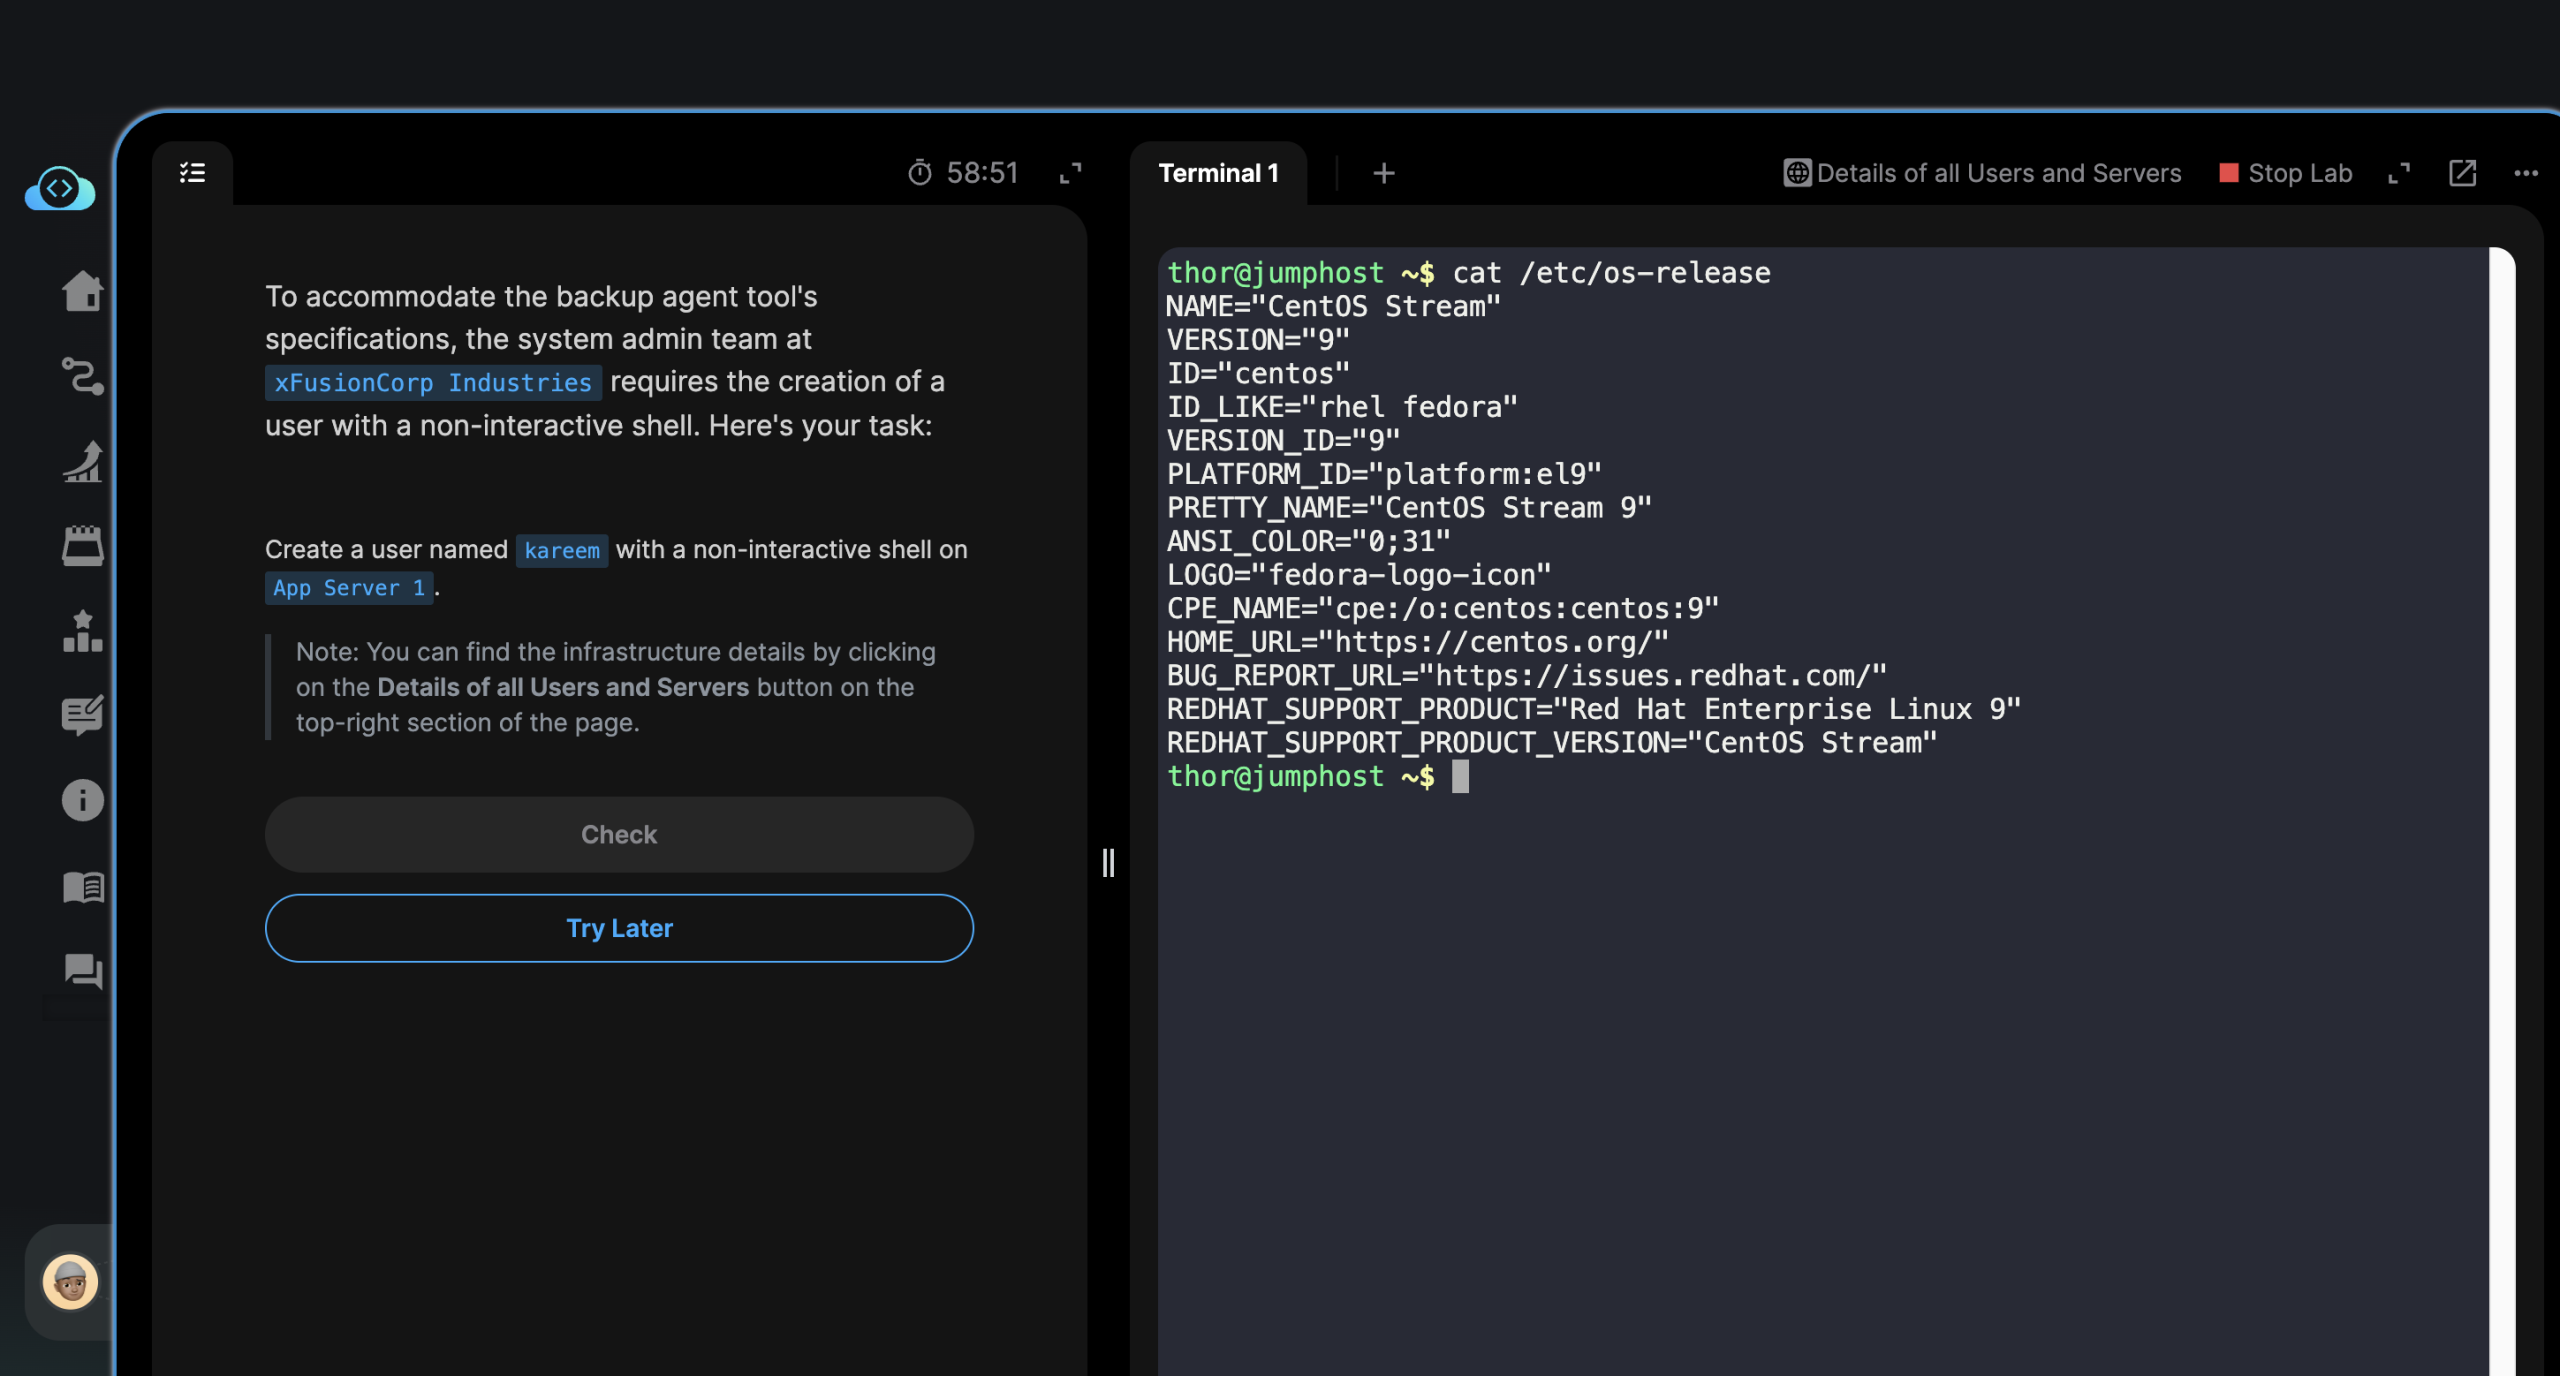Open the playground container sidebar icon

point(82,546)
